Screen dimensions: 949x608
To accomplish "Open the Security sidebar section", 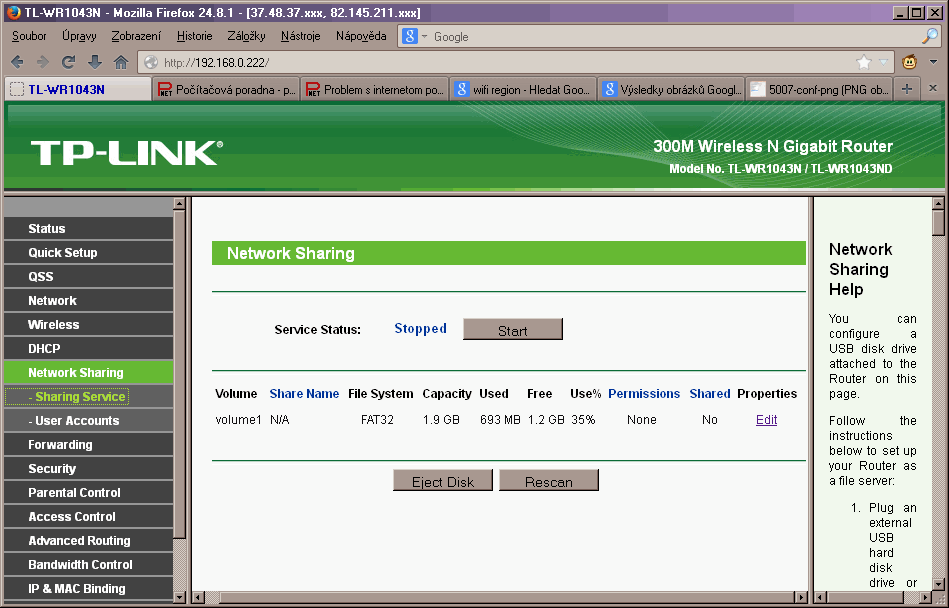I will (x=88, y=469).
